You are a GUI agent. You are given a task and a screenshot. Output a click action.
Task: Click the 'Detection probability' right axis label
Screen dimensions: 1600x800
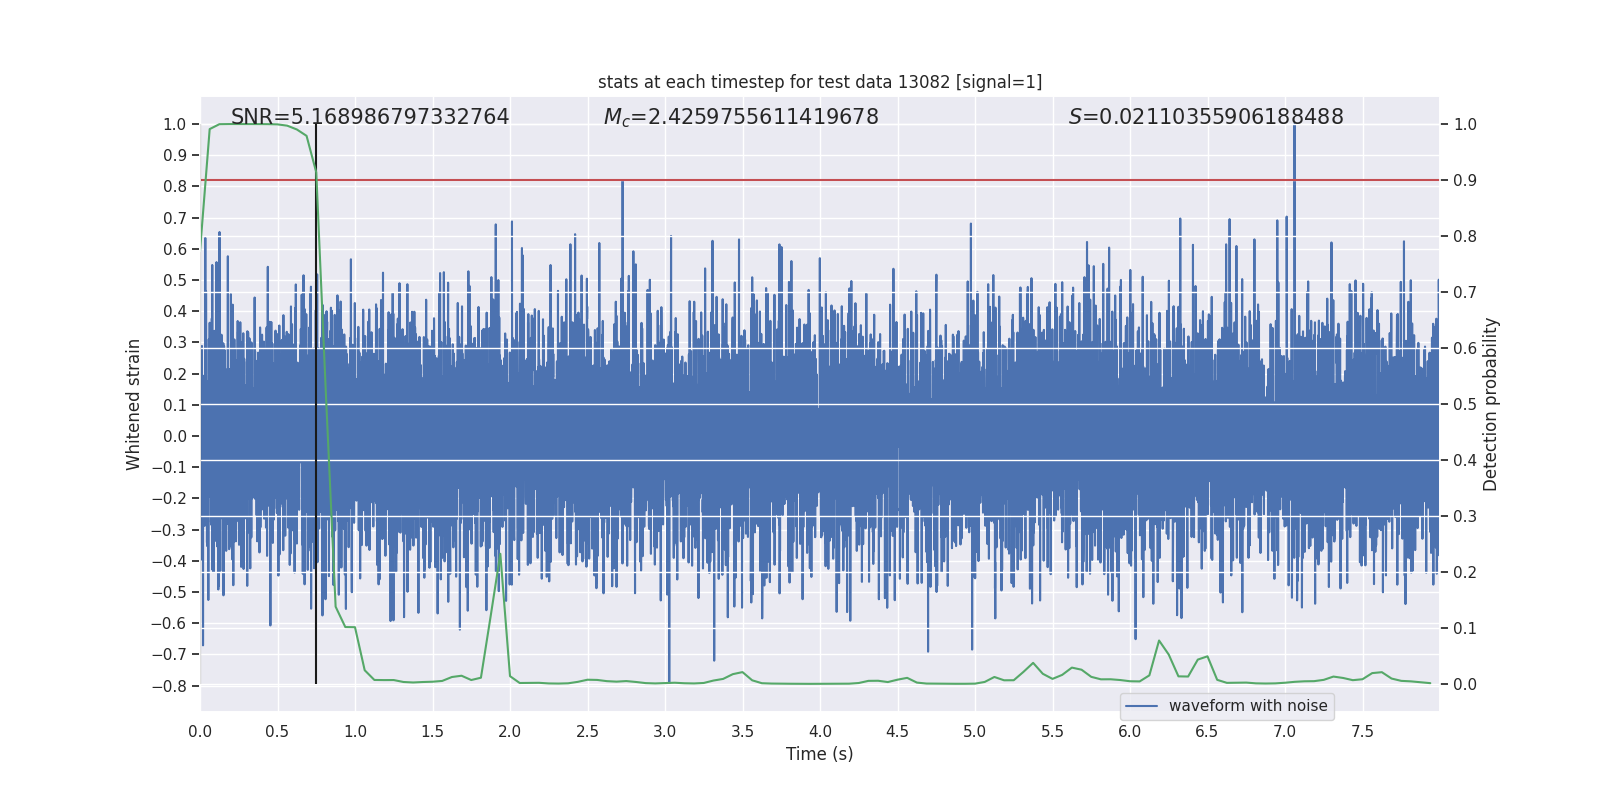click(1490, 404)
